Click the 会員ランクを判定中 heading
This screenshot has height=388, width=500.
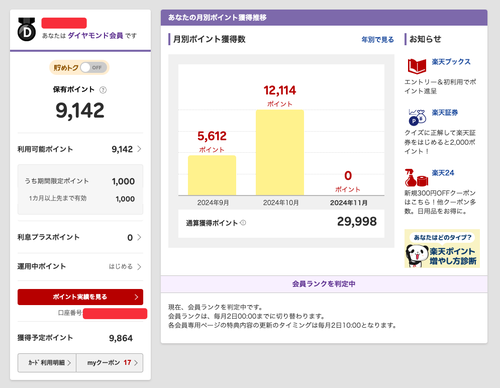(324, 284)
